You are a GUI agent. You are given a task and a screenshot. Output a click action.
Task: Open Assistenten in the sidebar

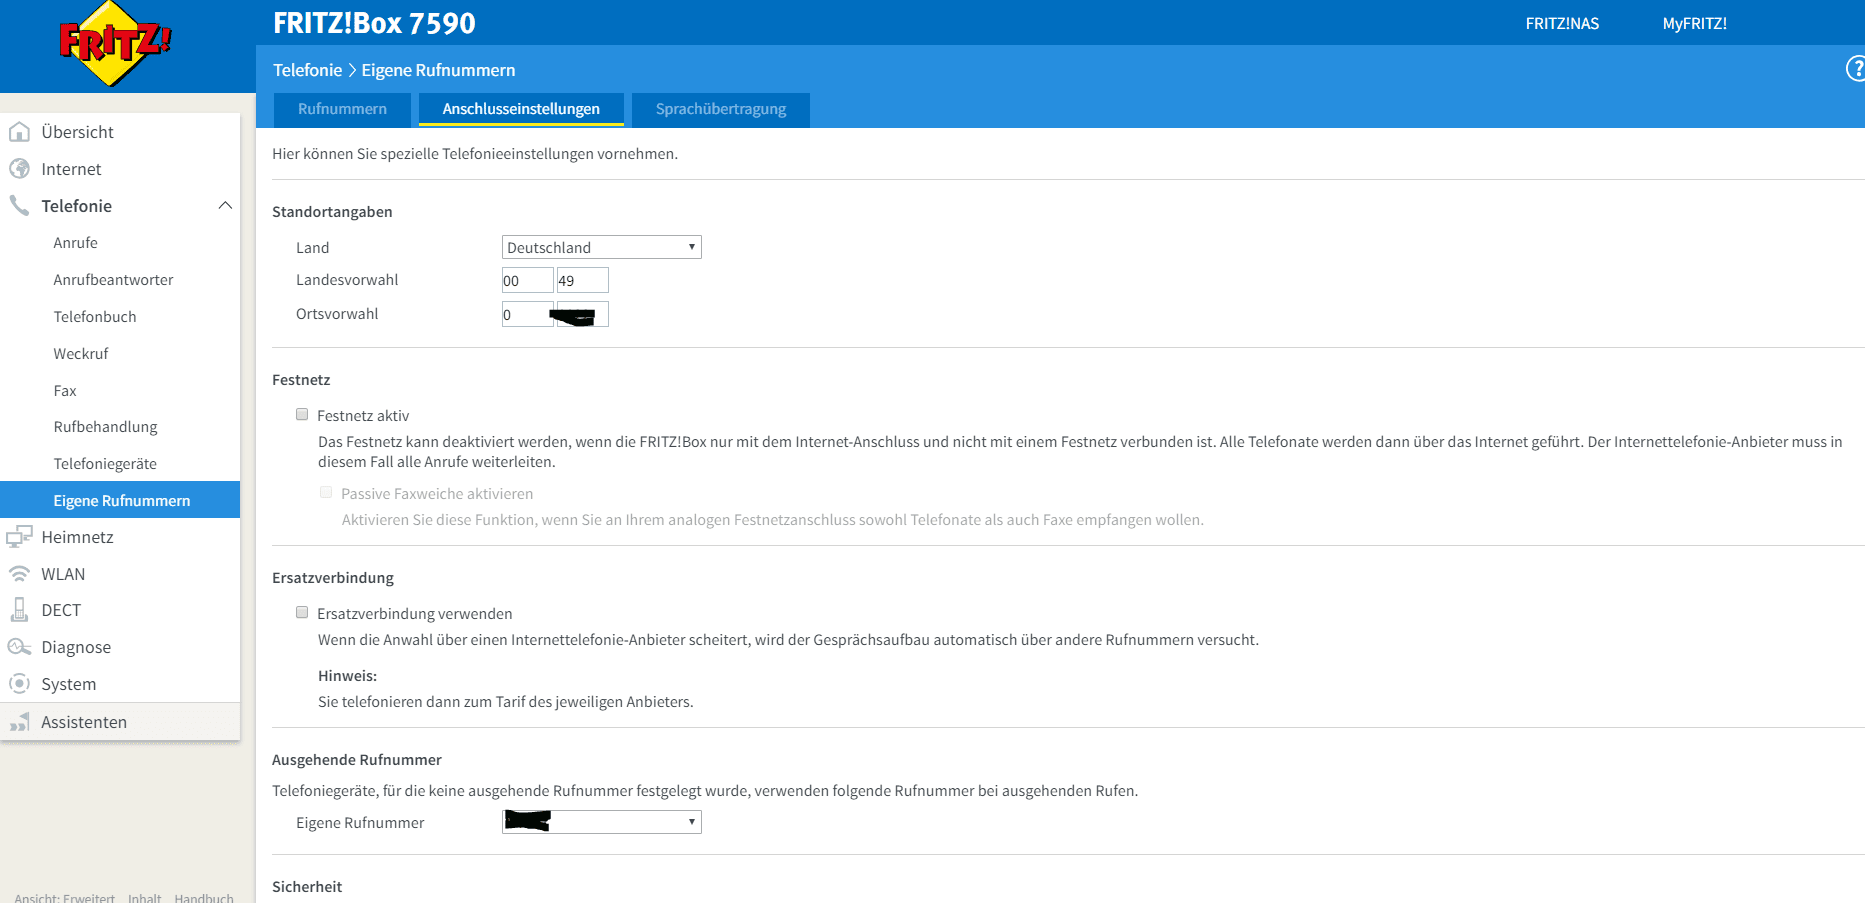[84, 722]
